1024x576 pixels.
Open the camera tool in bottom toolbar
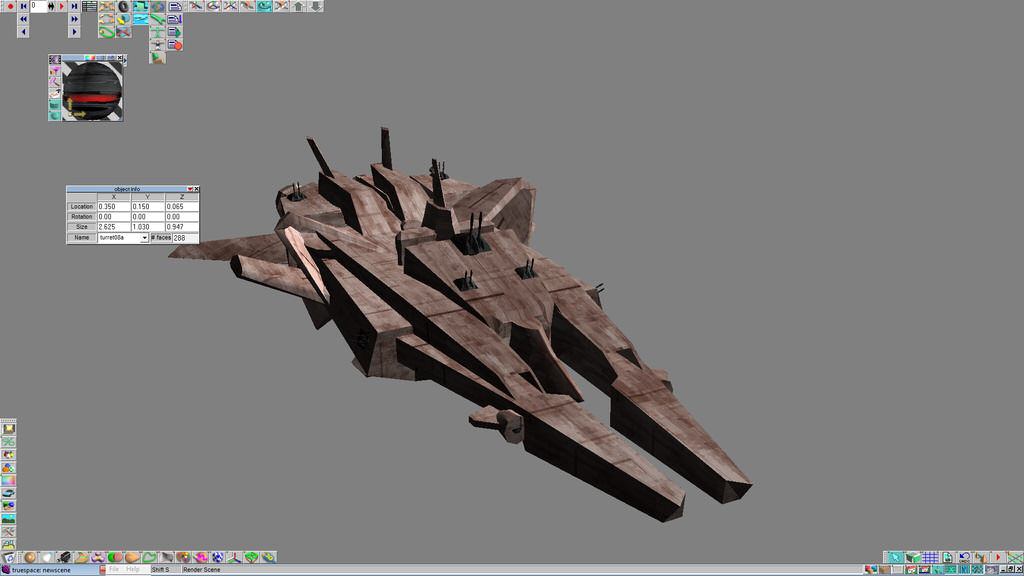click(x=63, y=557)
